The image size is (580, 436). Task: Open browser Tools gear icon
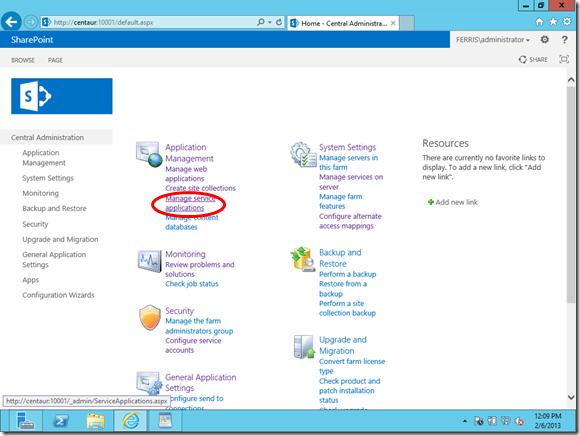point(567,22)
